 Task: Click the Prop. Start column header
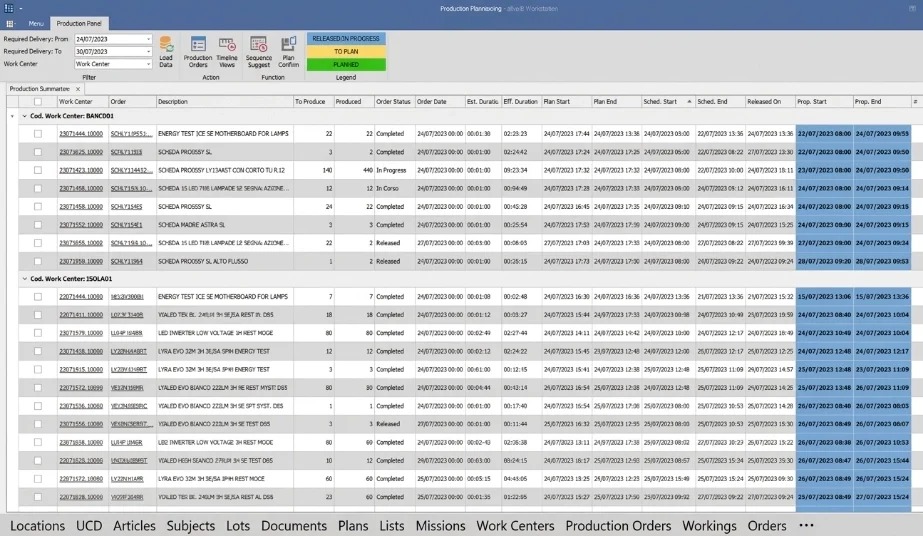tap(824, 102)
